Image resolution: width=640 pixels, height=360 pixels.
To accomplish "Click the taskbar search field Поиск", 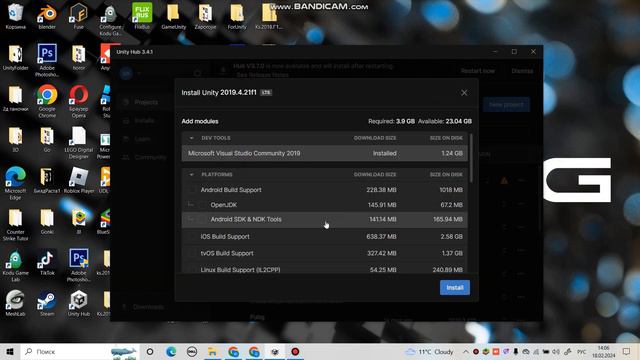I will click(x=80, y=351).
